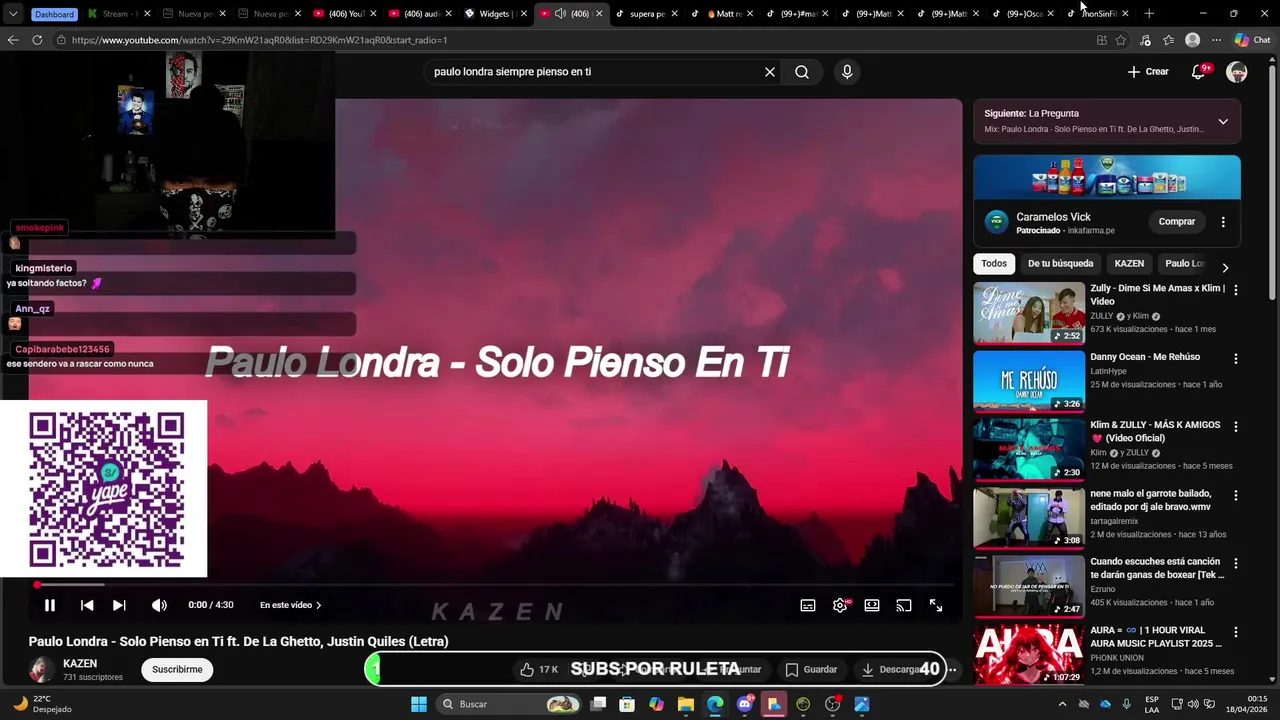Viewport: 1280px width, 720px height.
Task: Open Microsoft Store from the taskbar
Action: tap(627, 704)
